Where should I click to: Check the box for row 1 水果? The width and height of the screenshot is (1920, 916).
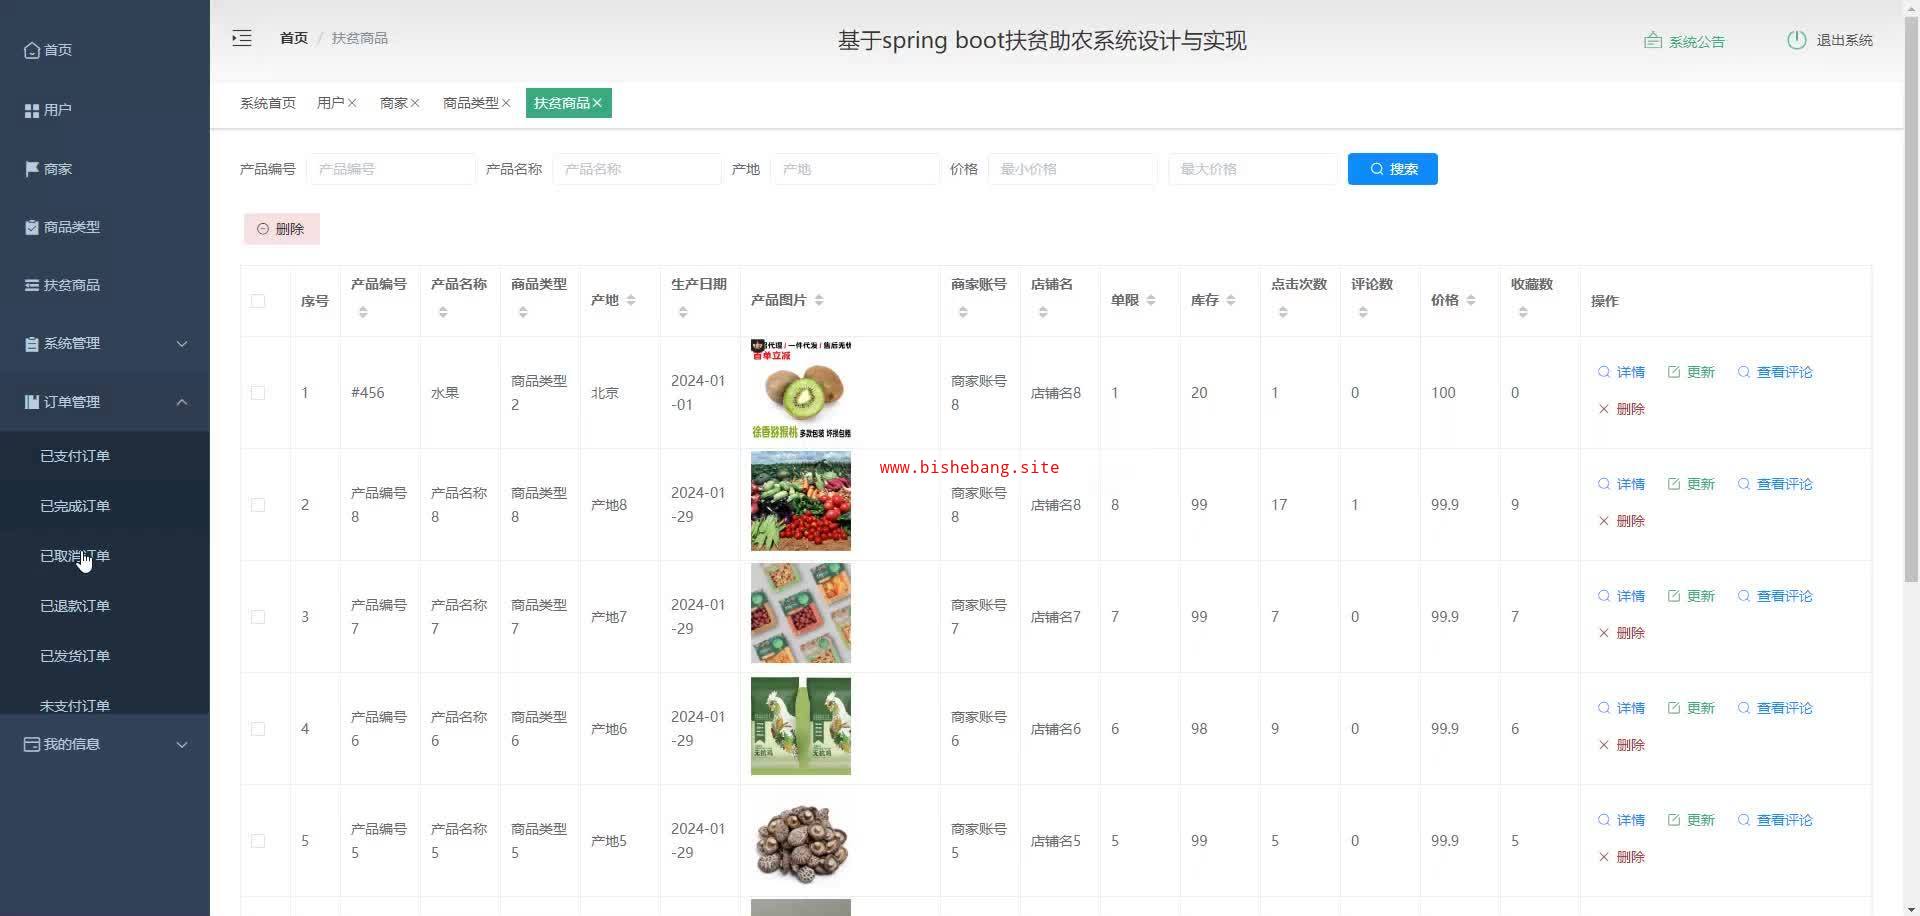pos(258,393)
